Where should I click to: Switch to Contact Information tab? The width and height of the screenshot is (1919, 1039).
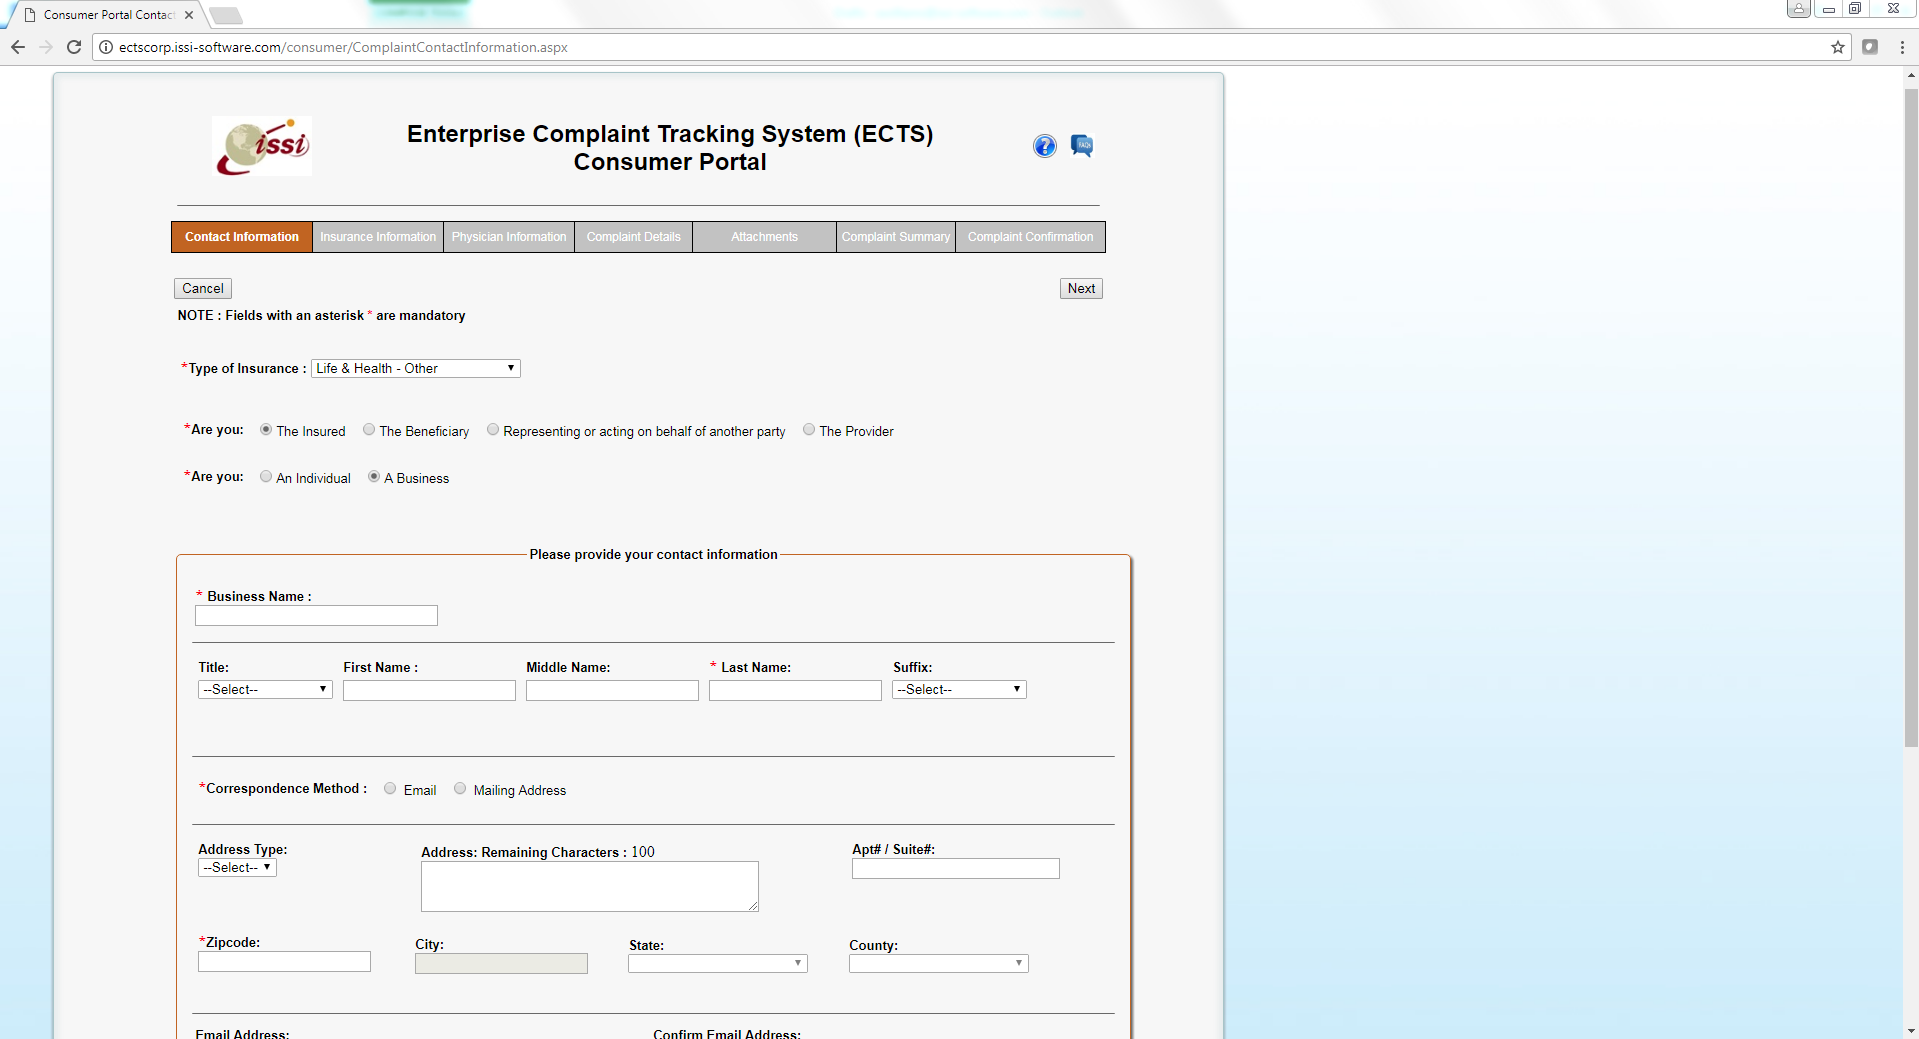coord(242,237)
